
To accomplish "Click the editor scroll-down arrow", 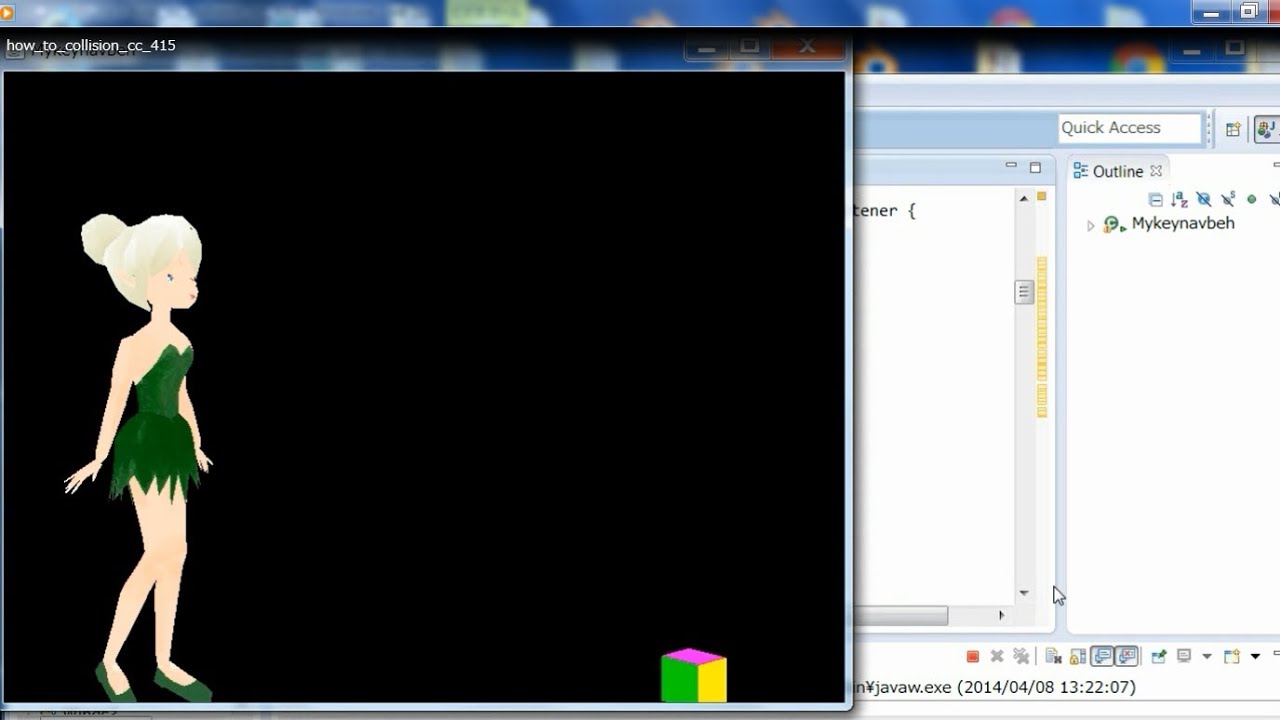I will 1024,593.
